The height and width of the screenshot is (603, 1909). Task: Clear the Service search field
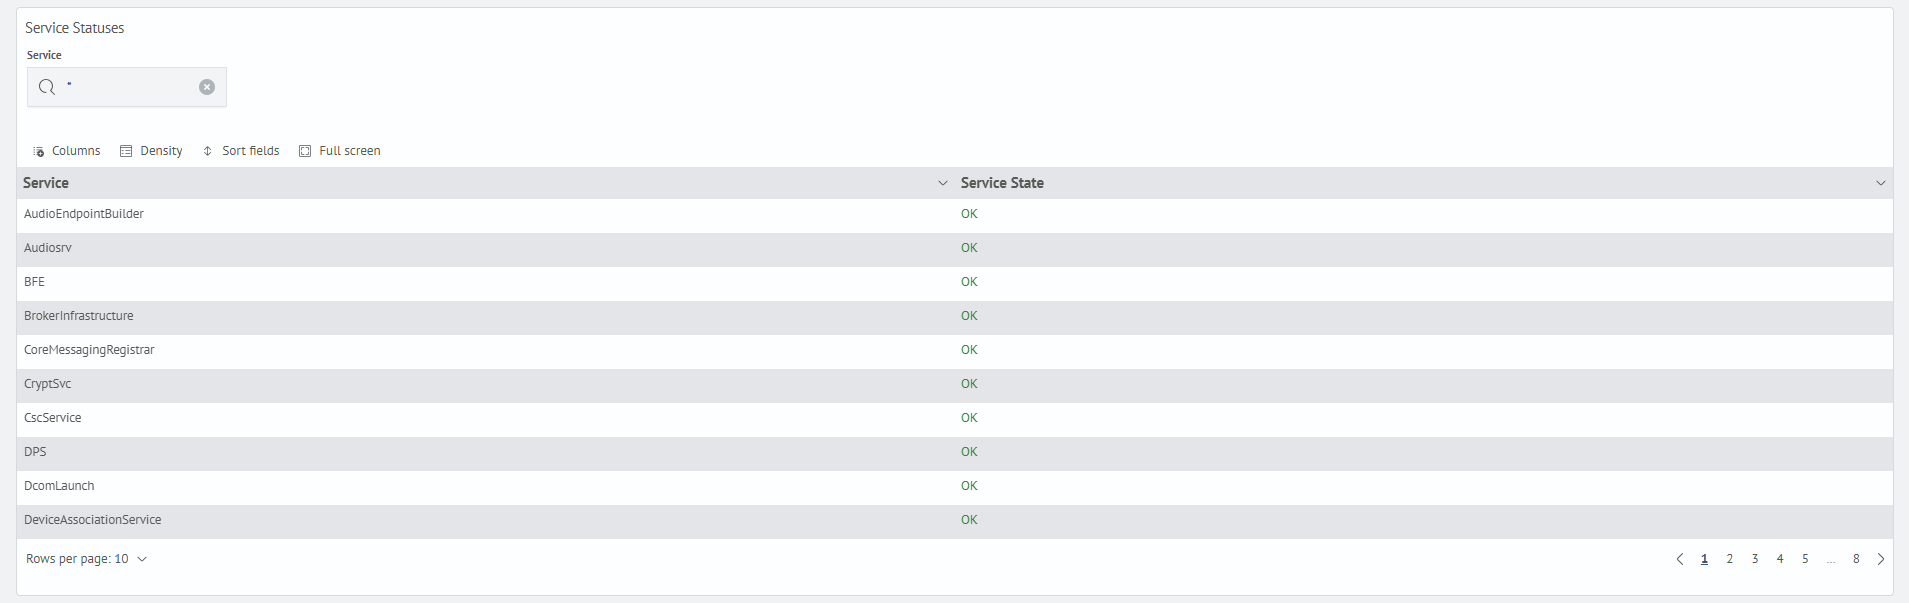coord(206,87)
